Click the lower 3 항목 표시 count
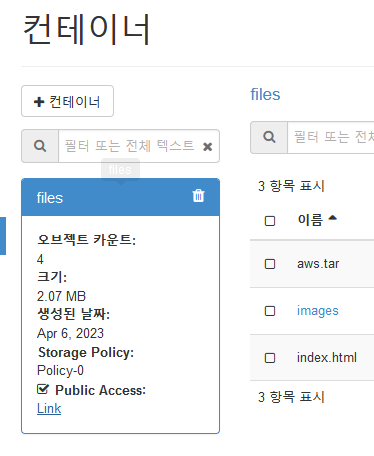This screenshot has height=456, width=374. (291, 397)
